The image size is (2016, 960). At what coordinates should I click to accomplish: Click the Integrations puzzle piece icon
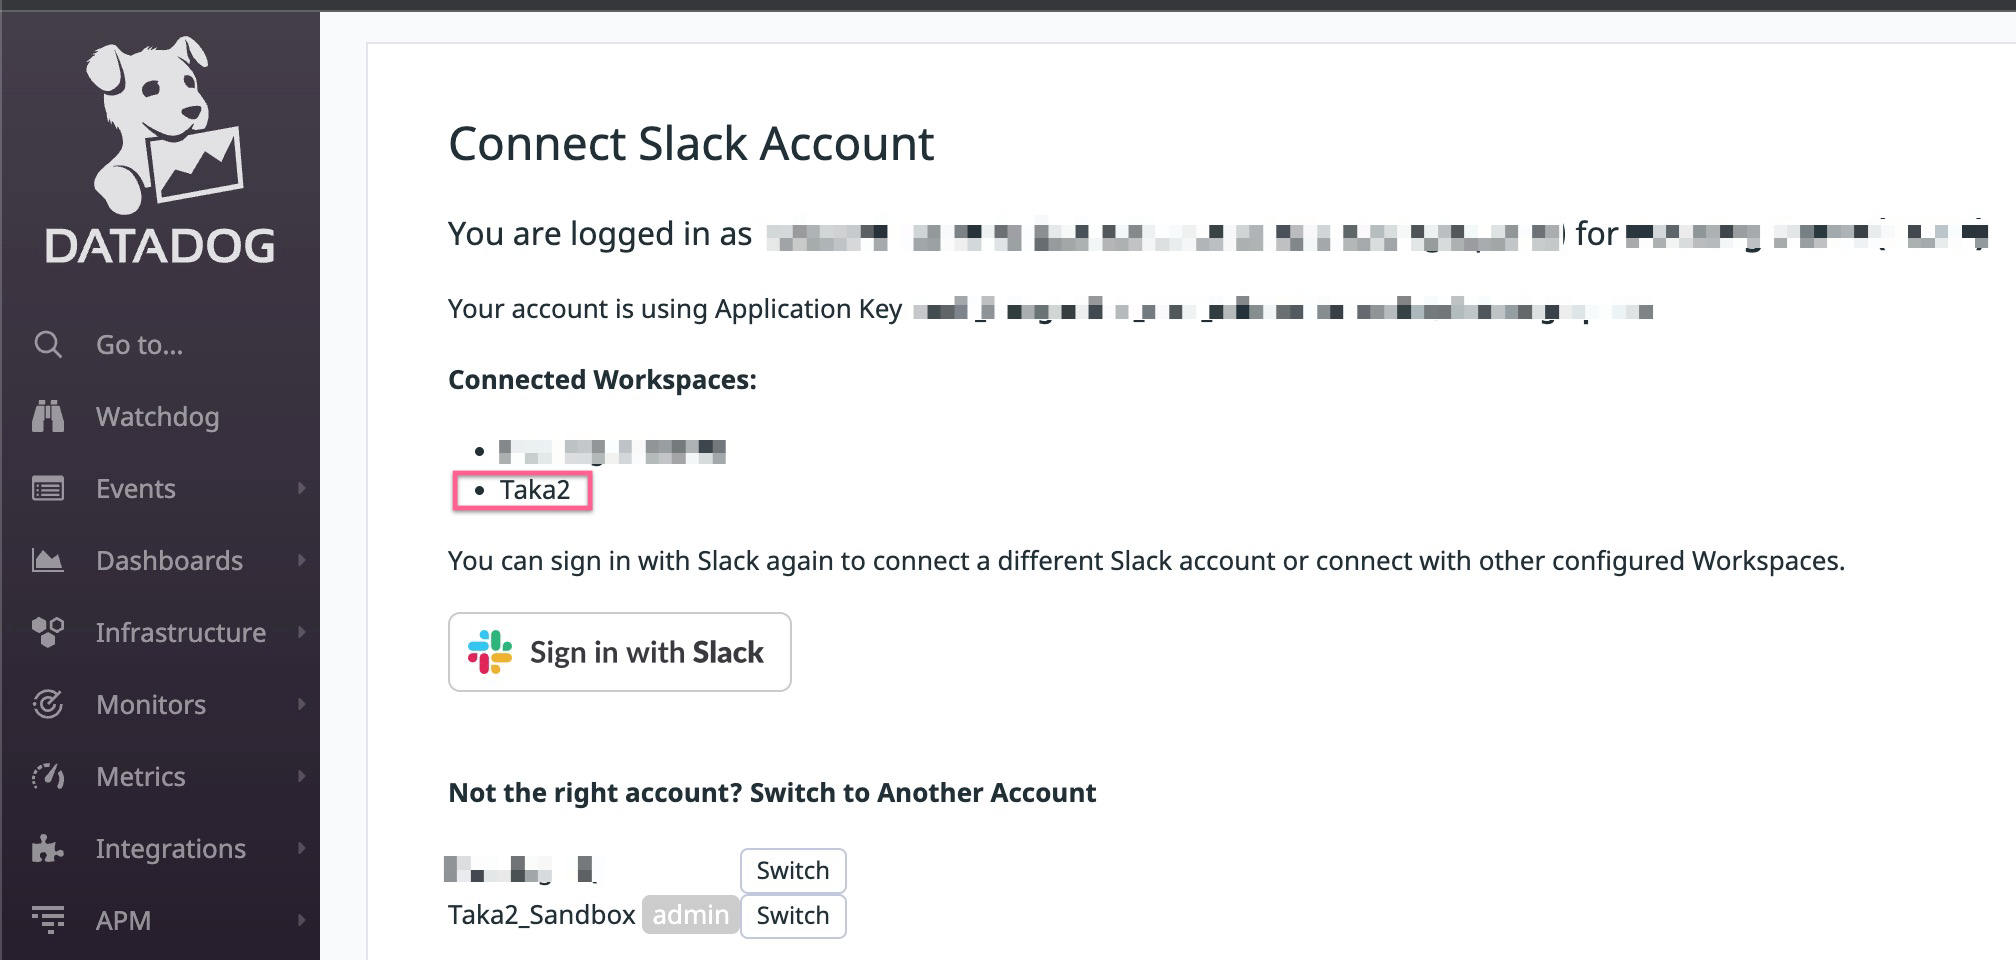click(48, 849)
